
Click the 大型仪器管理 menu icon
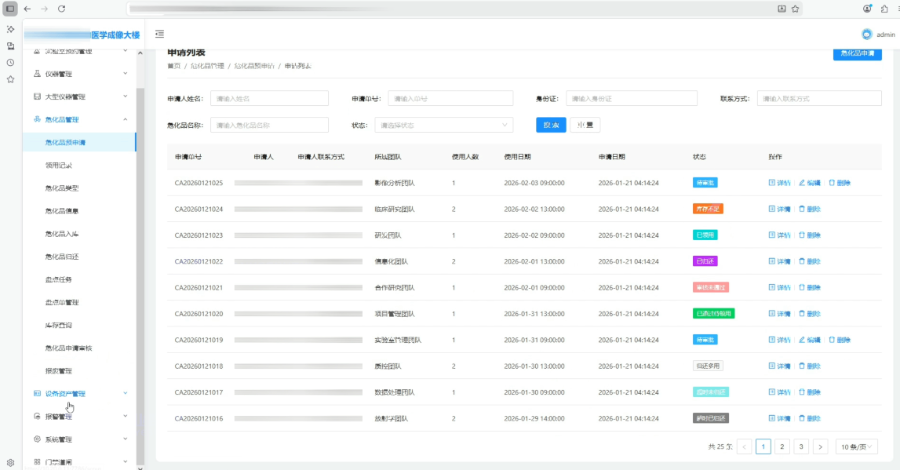37,96
